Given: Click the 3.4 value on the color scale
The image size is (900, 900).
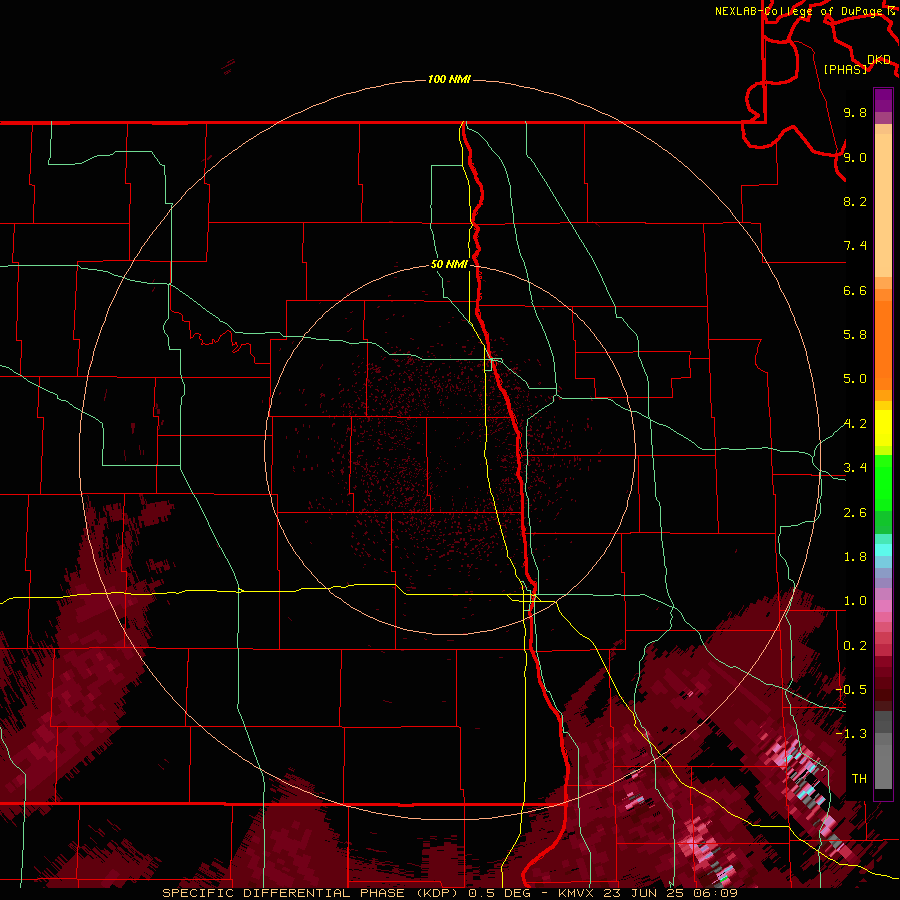Looking at the screenshot, I should pos(855,468).
